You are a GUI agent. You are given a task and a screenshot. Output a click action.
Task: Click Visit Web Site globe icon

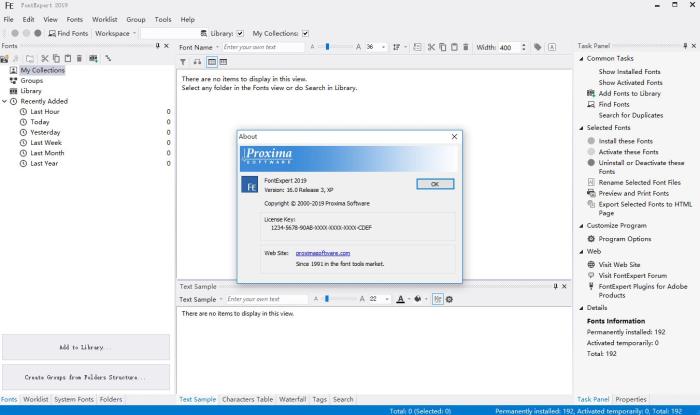click(x=591, y=265)
